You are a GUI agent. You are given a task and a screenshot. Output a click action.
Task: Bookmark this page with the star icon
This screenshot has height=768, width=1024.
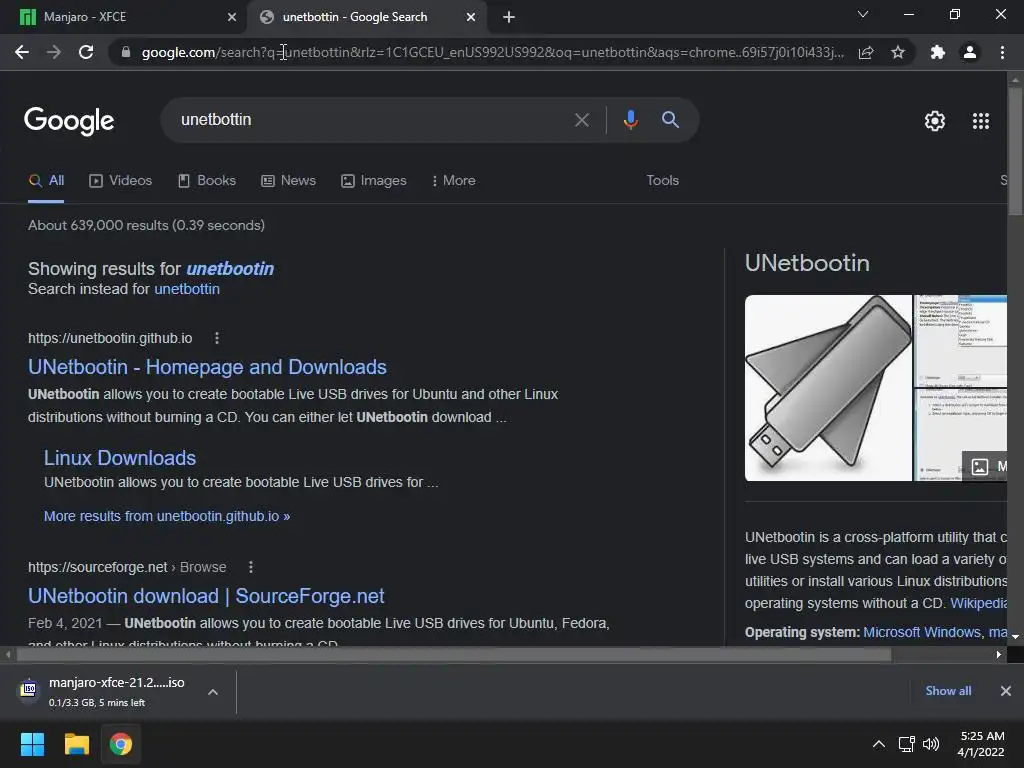tap(898, 52)
